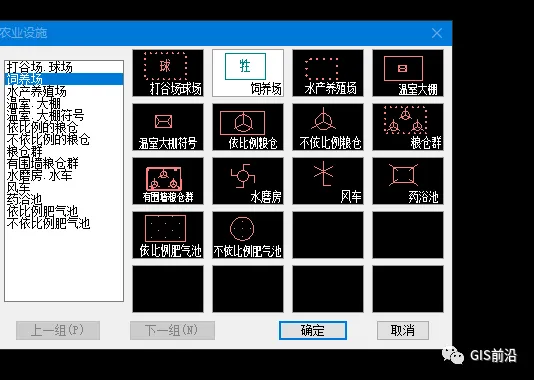Select 粮仓群 list entry
The width and height of the screenshot is (534, 380).
pyautogui.click(x=64, y=151)
